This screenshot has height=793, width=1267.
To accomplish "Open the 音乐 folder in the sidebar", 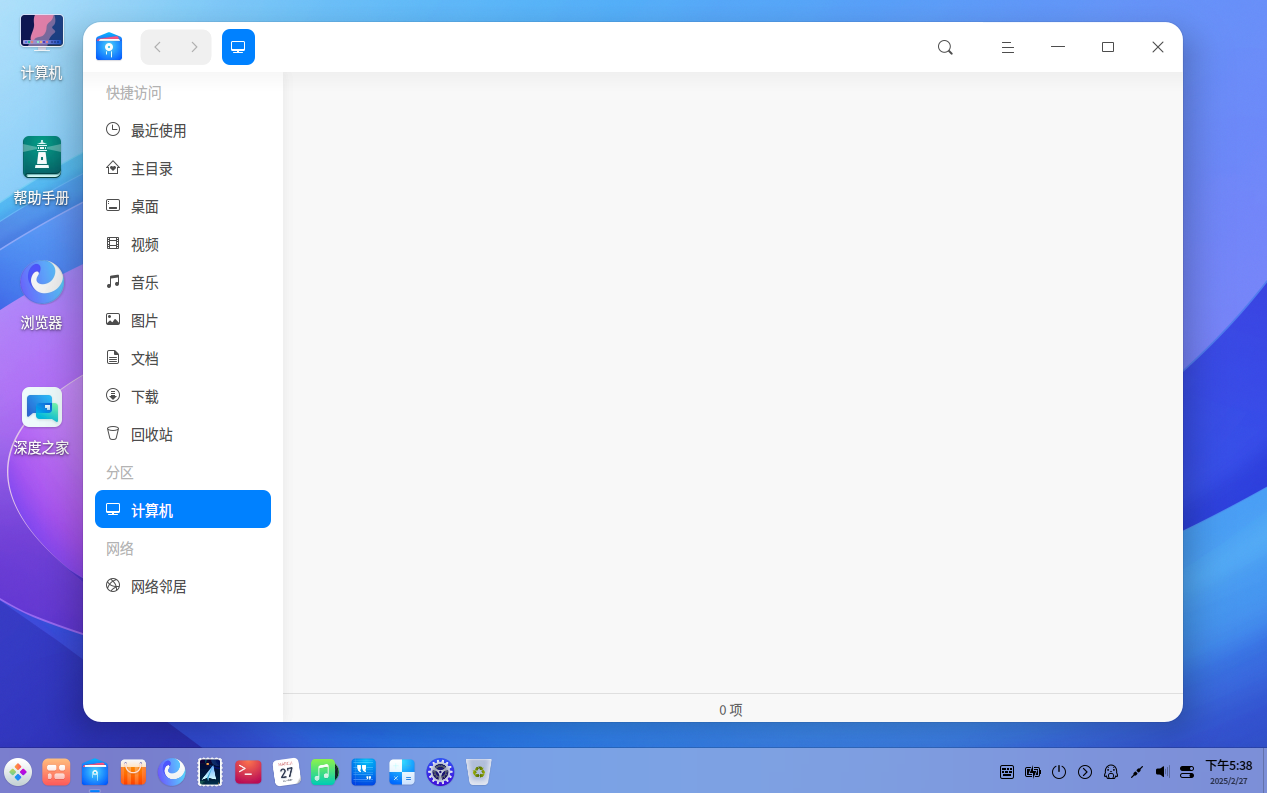I will pos(183,283).
